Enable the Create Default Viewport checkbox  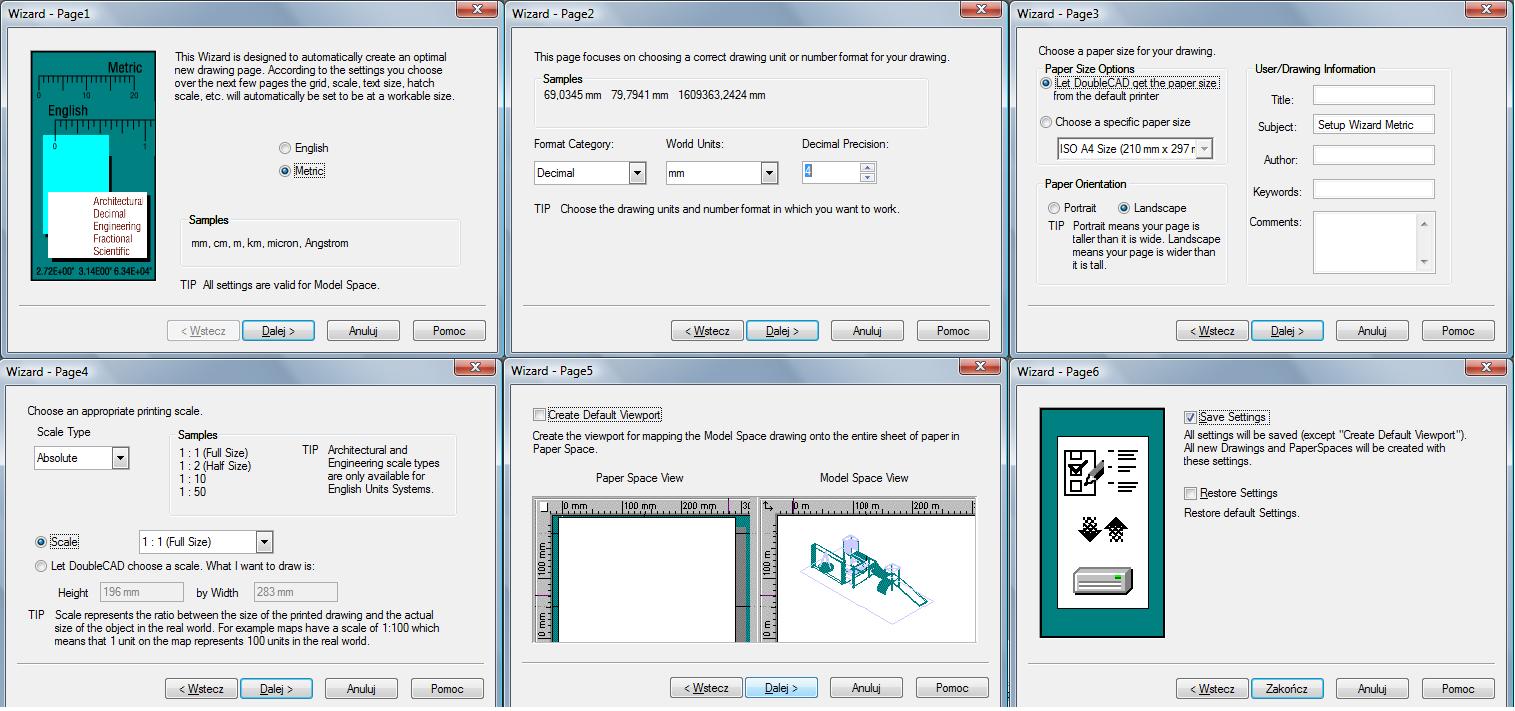click(x=540, y=415)
